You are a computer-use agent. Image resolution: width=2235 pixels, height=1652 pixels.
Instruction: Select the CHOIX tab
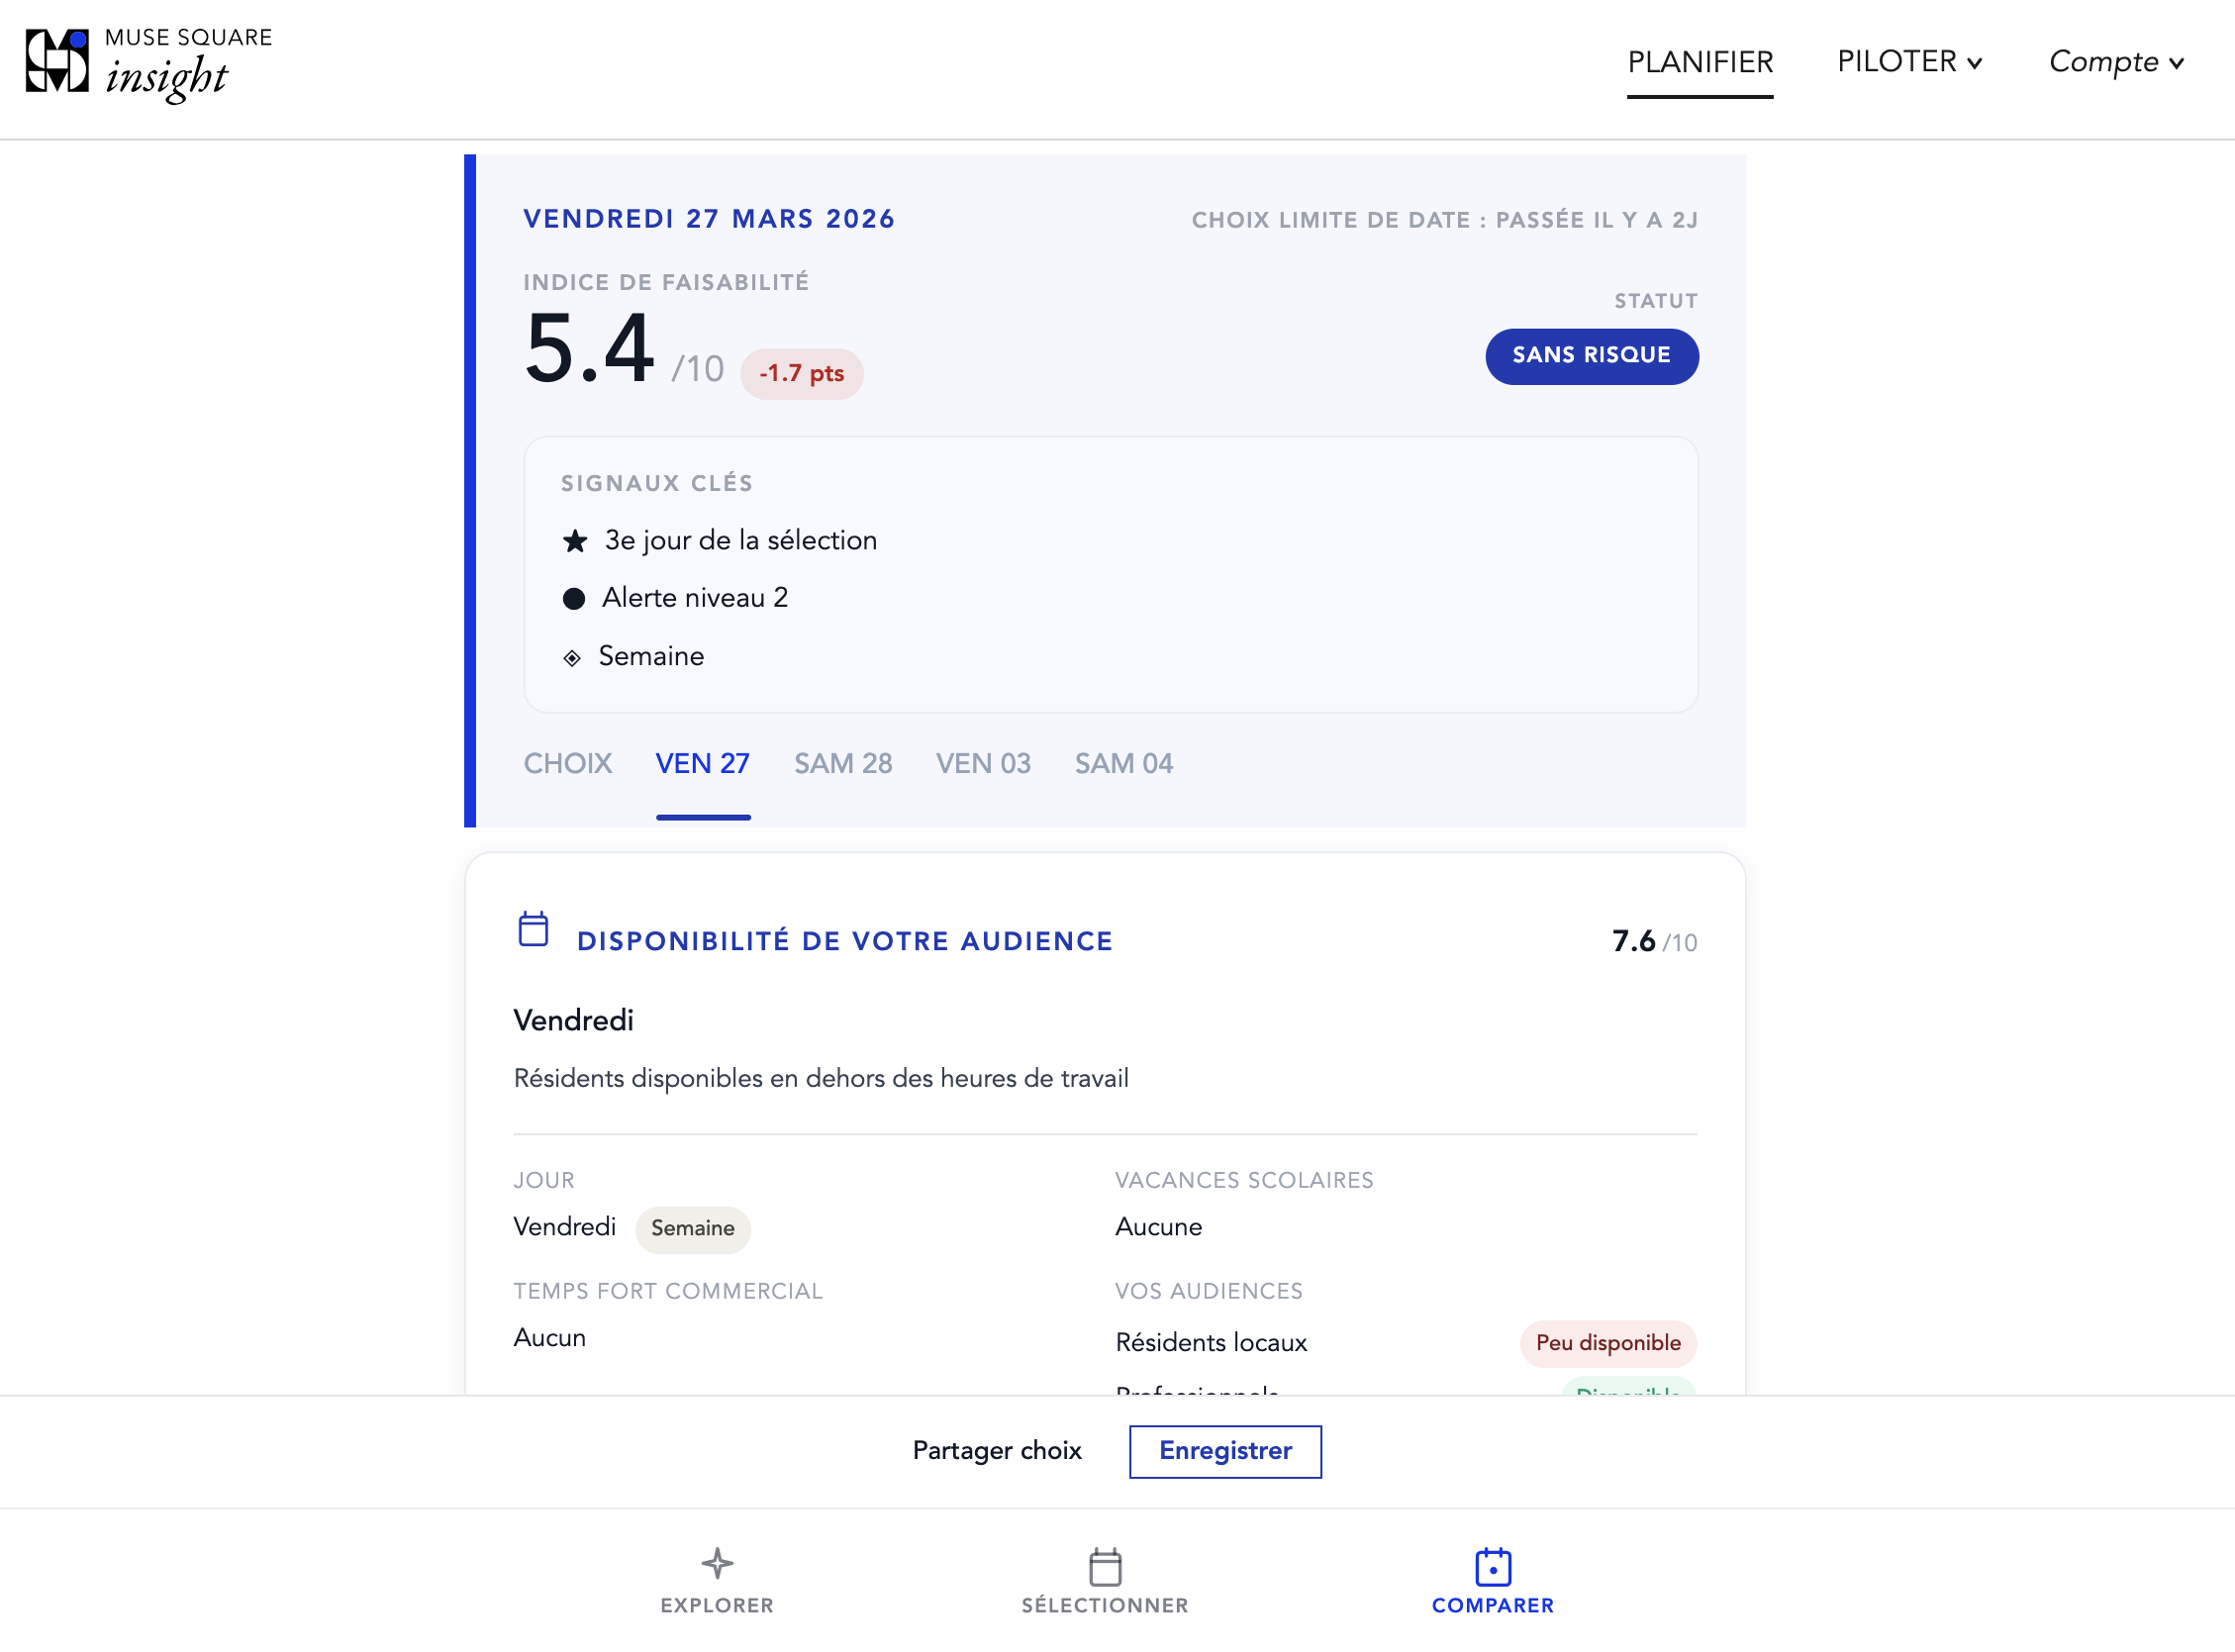(x=568, y=763)
